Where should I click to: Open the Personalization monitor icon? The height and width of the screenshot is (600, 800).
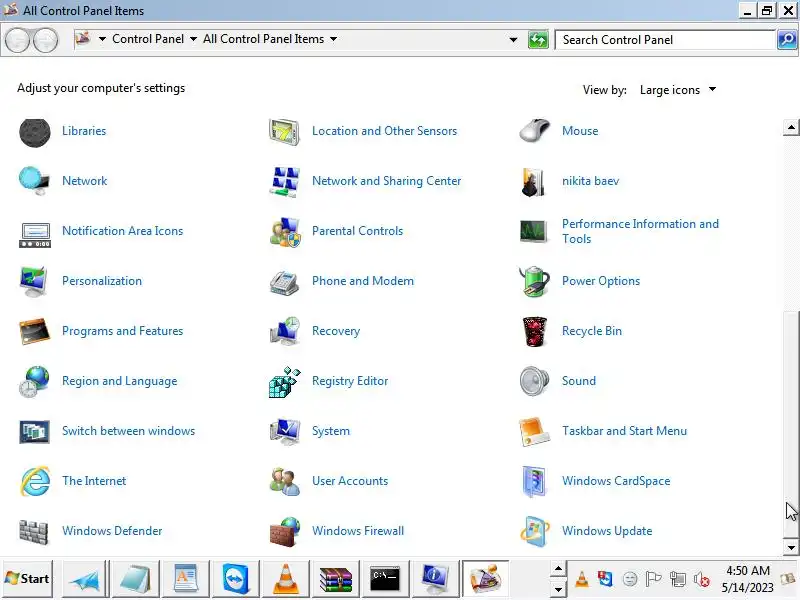(34, 281)
